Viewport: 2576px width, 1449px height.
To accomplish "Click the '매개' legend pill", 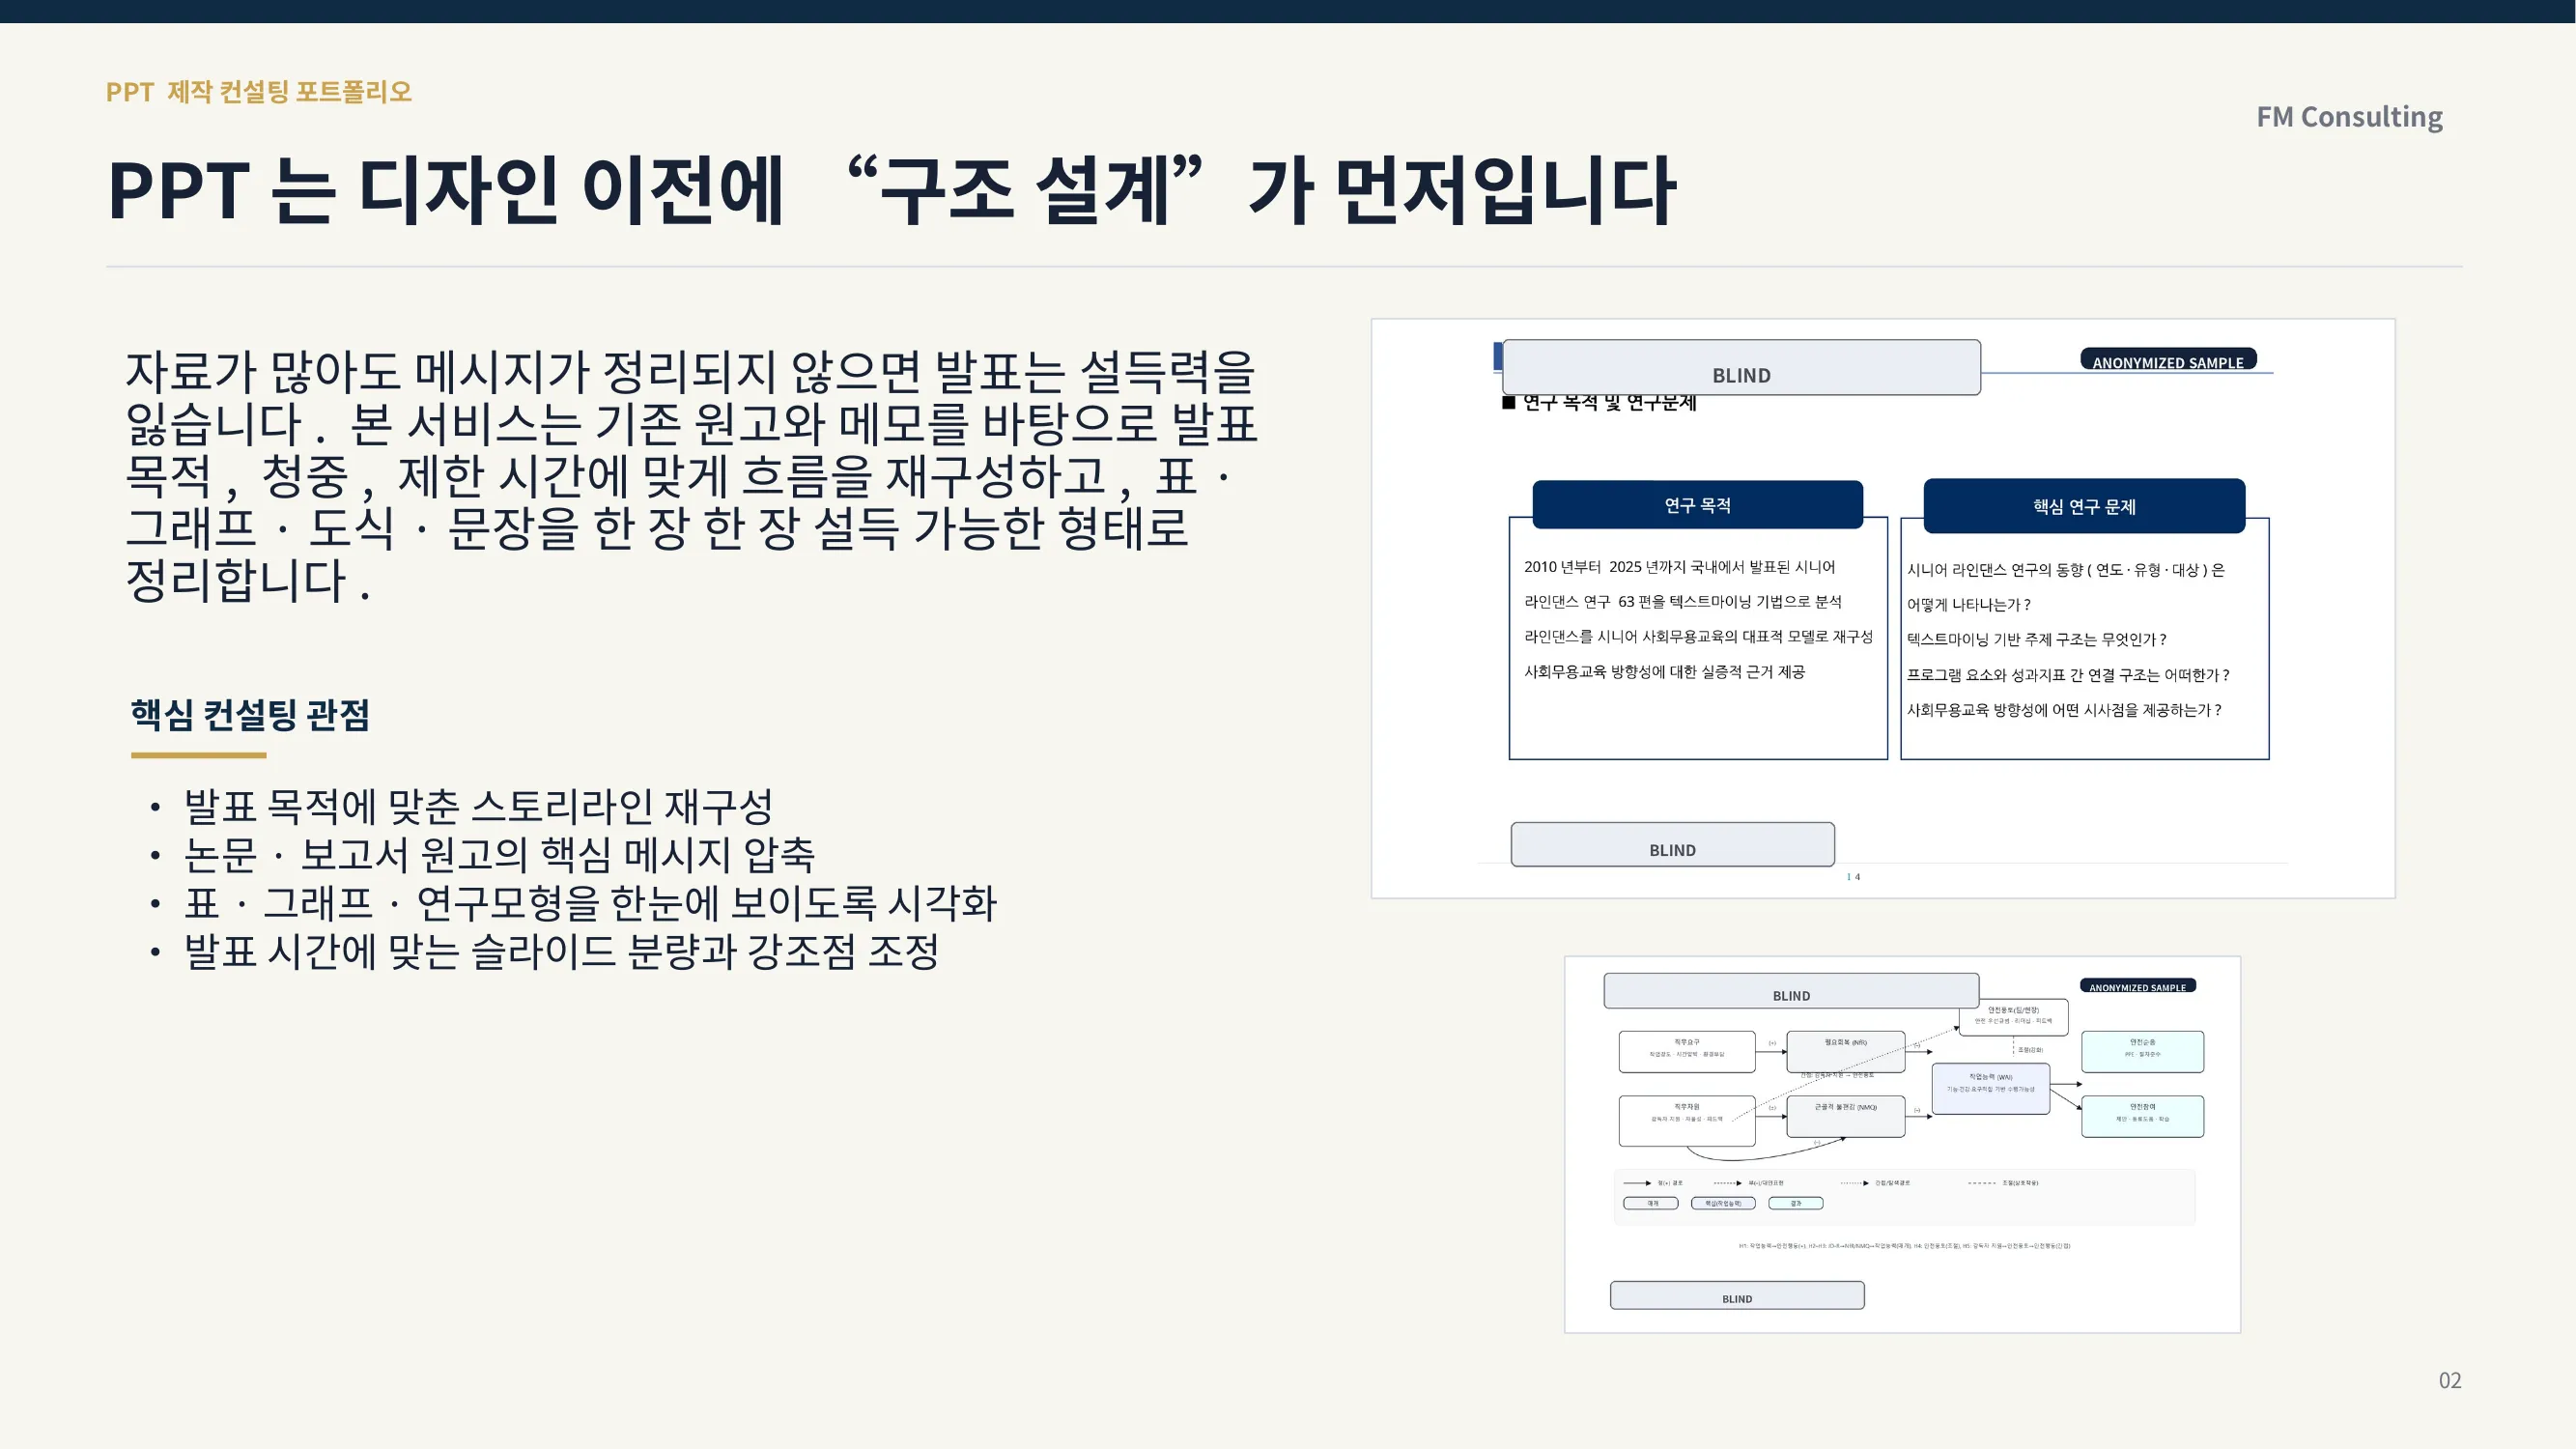I will point(1651,1203).
